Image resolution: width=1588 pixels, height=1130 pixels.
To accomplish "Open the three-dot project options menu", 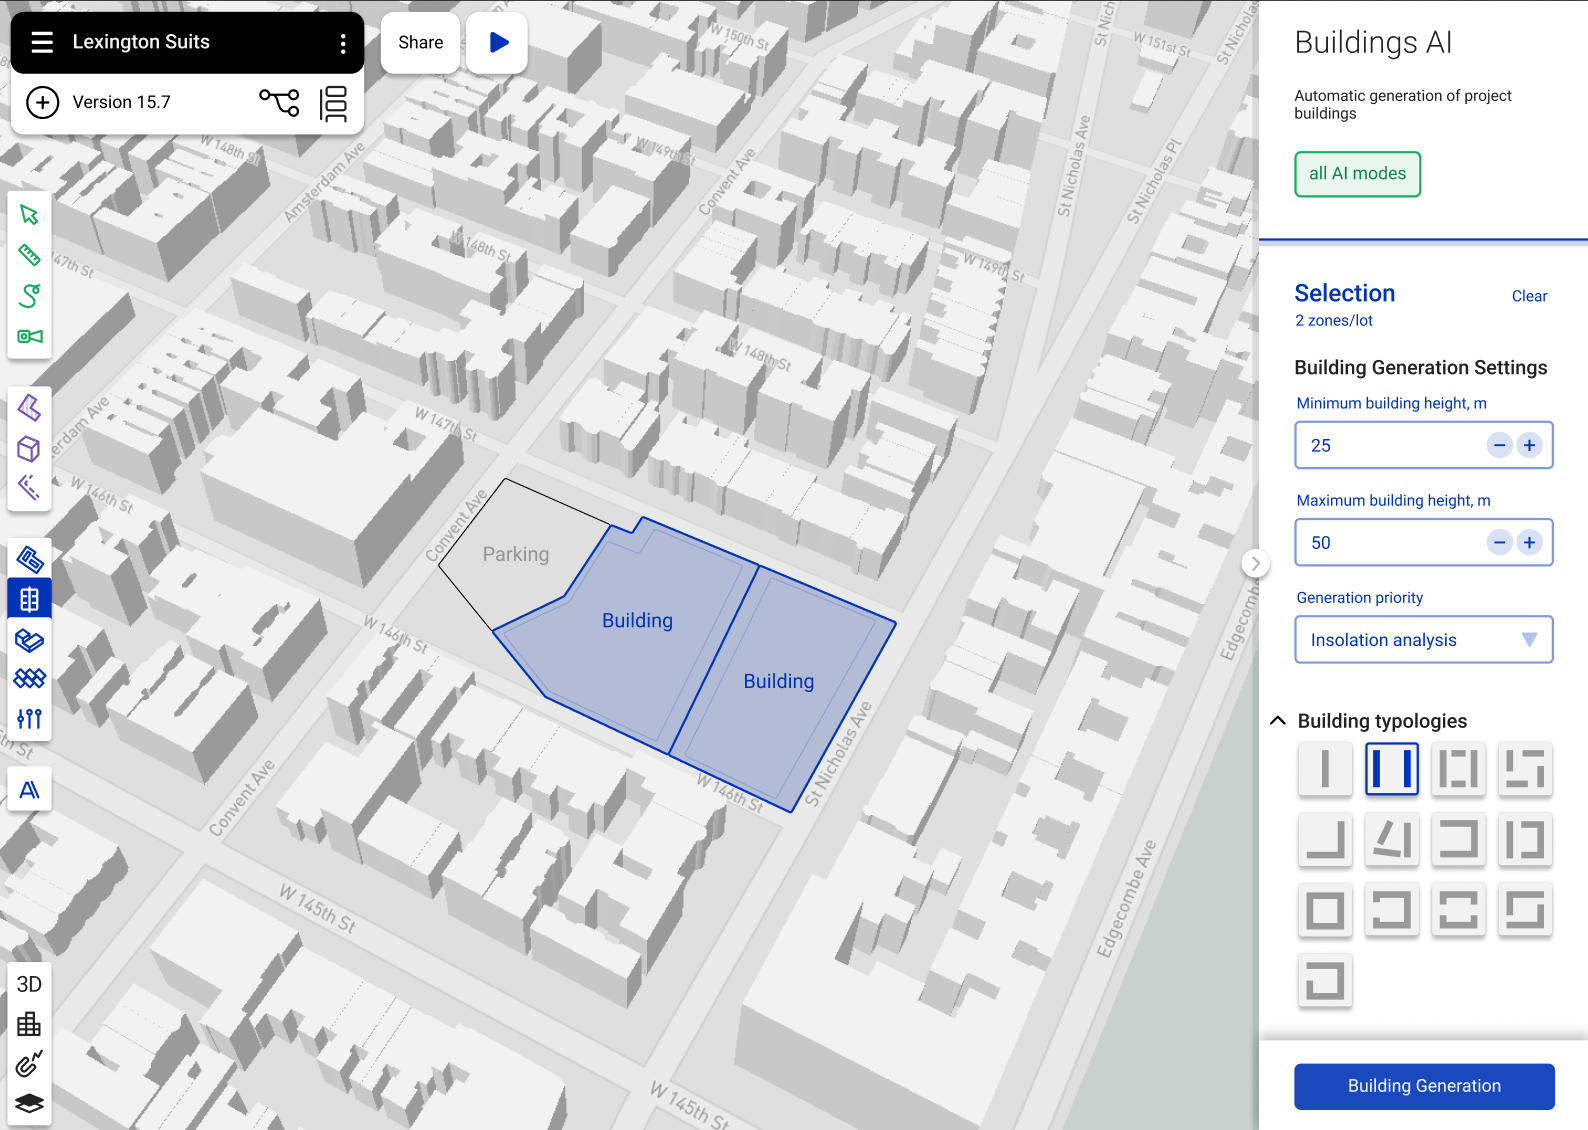I will tap(343, 43).
